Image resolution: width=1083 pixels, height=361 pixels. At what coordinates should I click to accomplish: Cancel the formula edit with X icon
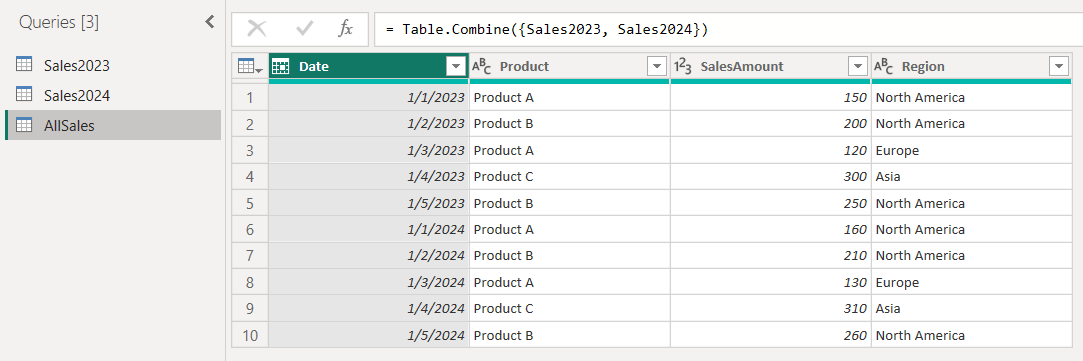click(x=257, y=29)
